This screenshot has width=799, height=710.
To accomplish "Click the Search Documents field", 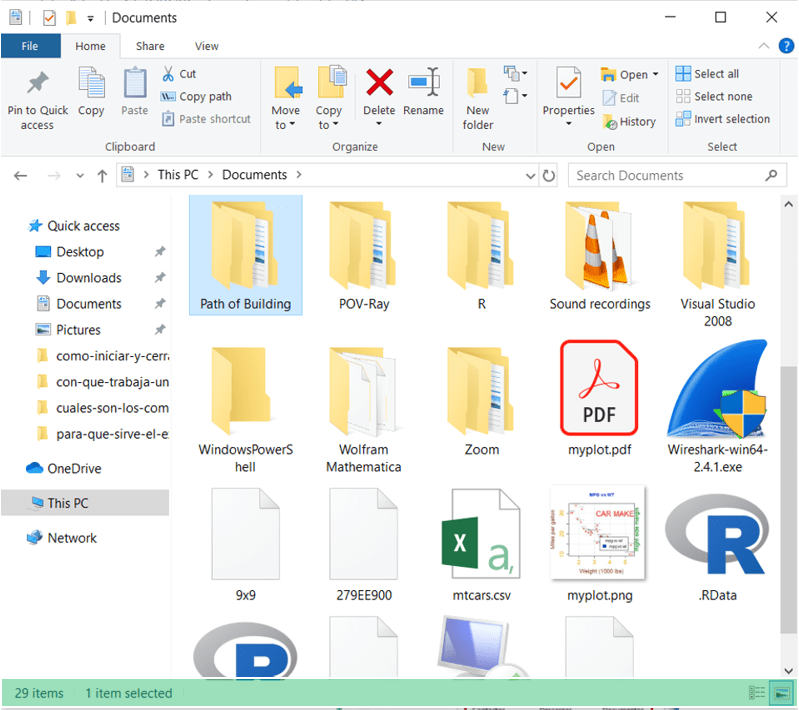I will tap(668, 176).
